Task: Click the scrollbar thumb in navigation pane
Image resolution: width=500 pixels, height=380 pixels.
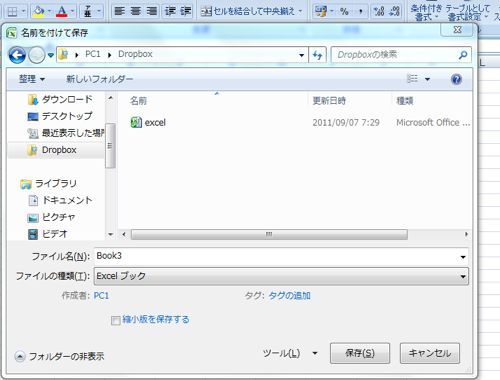Action: pyautogui.click(x=111, y=146)
